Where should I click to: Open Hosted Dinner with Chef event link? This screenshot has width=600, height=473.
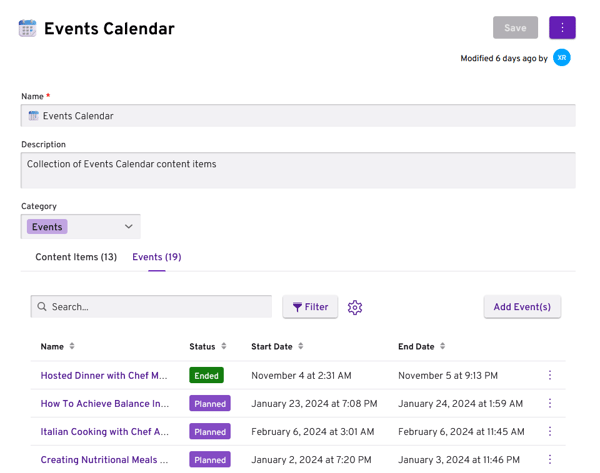[104, 376]
